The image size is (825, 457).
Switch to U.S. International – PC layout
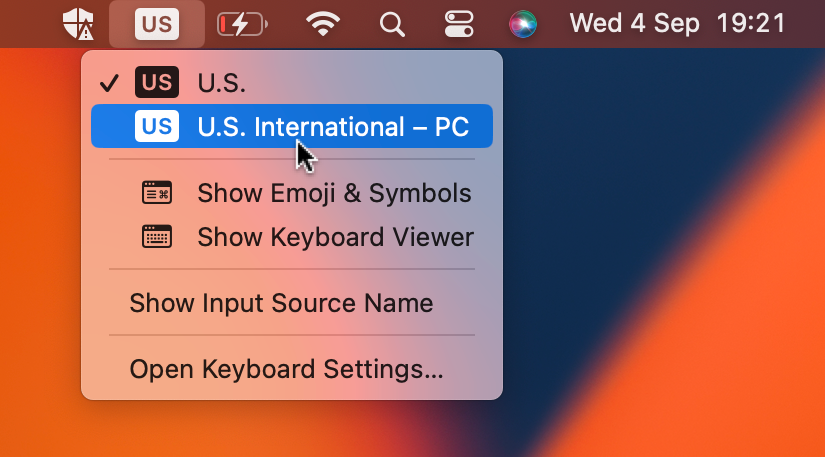[x=332, y=127]
